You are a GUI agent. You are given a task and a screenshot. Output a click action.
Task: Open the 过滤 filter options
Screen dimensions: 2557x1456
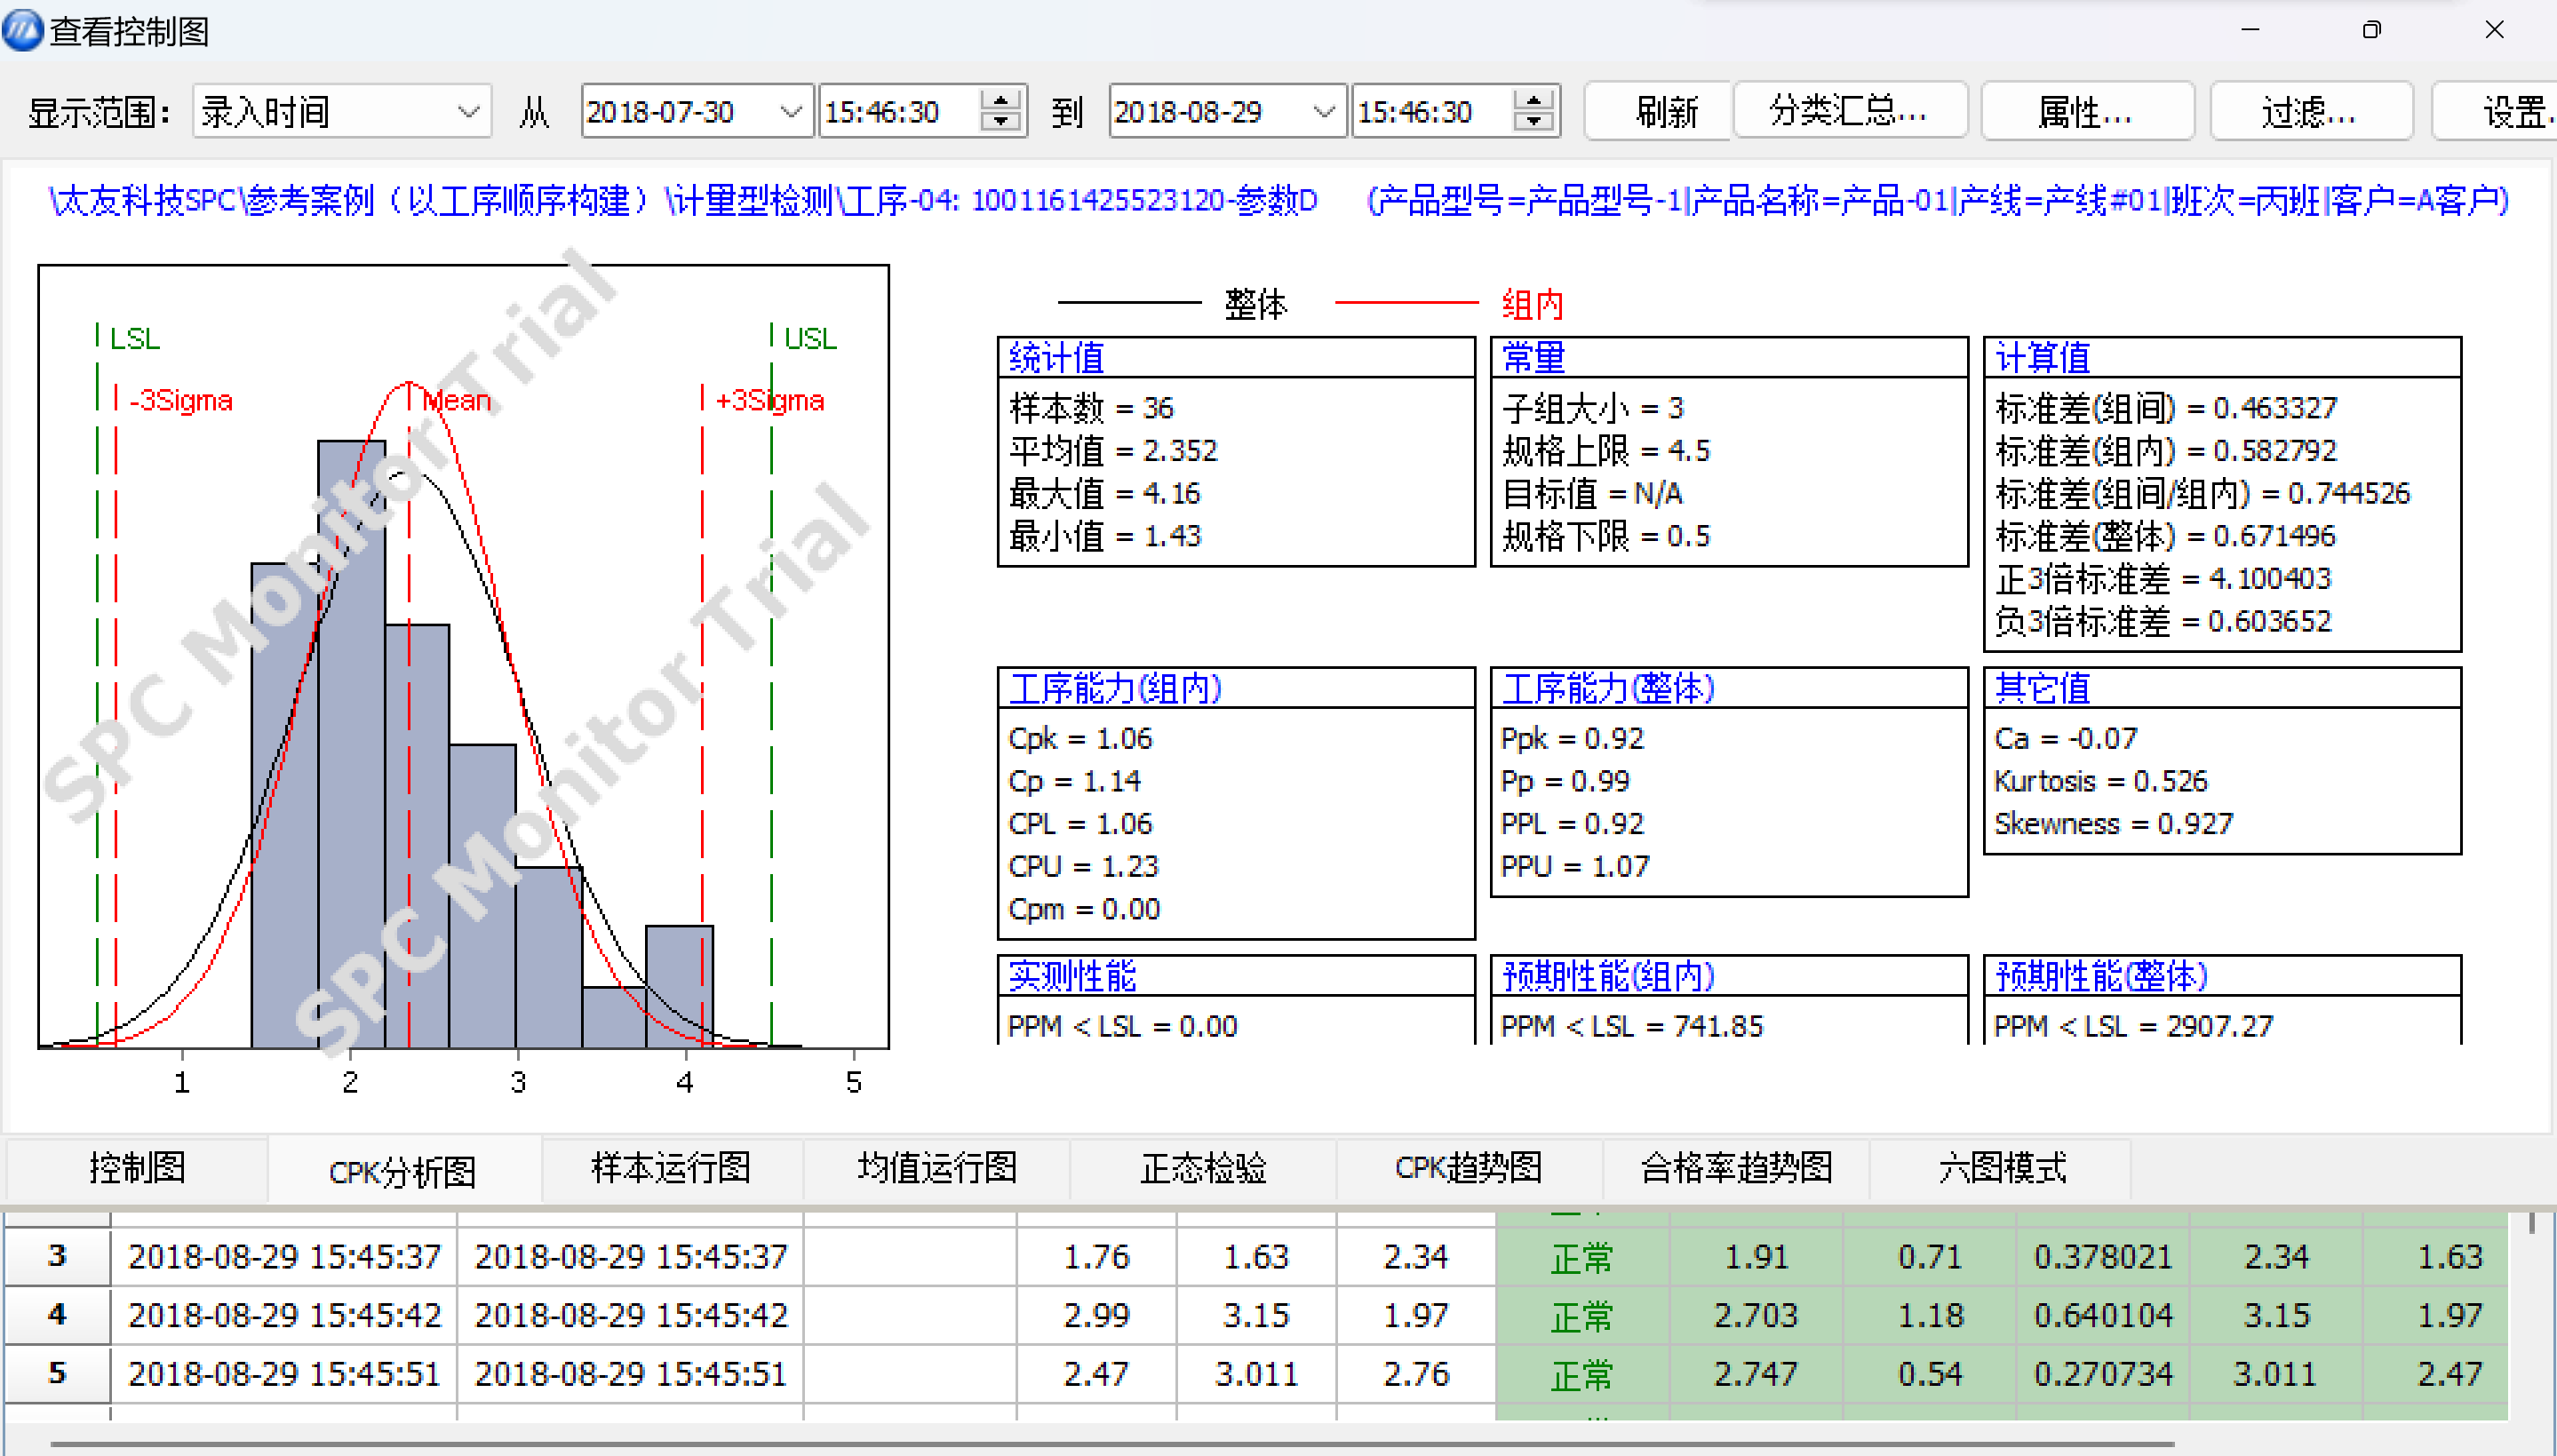coord(2311,111)
